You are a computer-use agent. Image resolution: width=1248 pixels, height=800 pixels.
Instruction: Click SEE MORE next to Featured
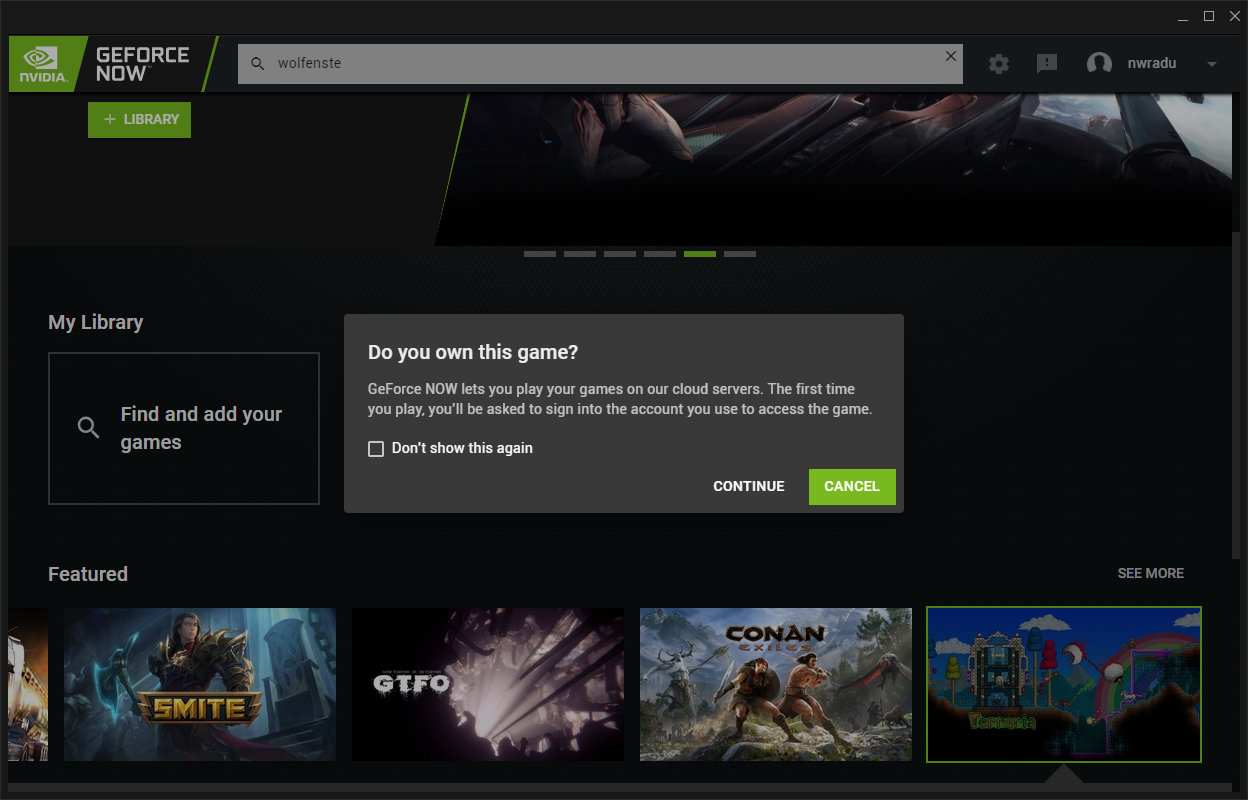1150,573
